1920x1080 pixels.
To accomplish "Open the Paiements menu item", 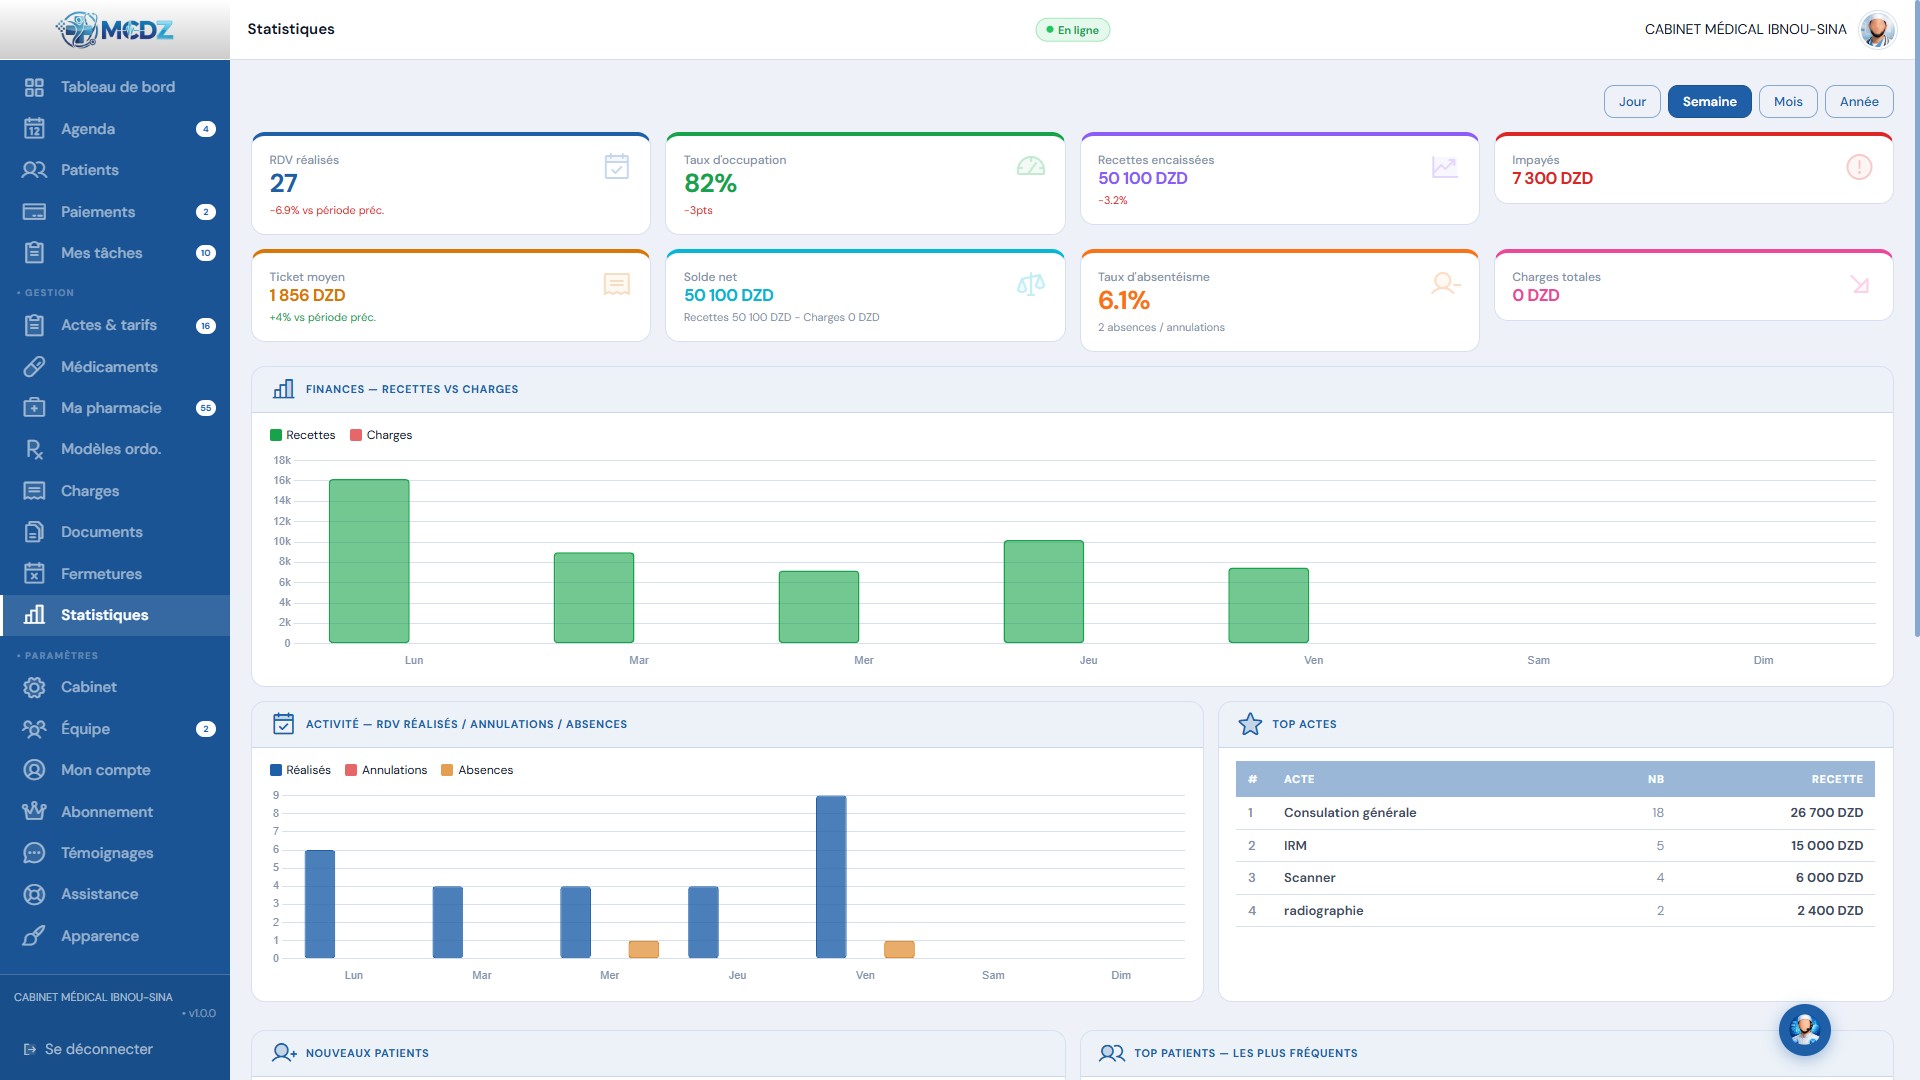I will [115, 212].
